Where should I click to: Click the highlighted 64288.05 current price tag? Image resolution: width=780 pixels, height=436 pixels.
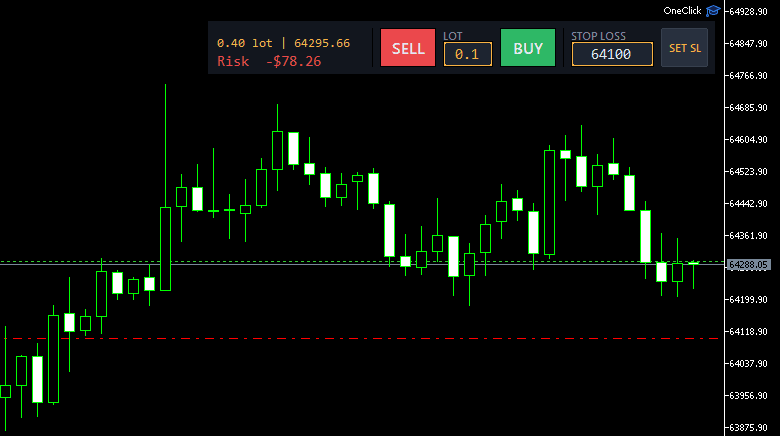tap(749, 265)
